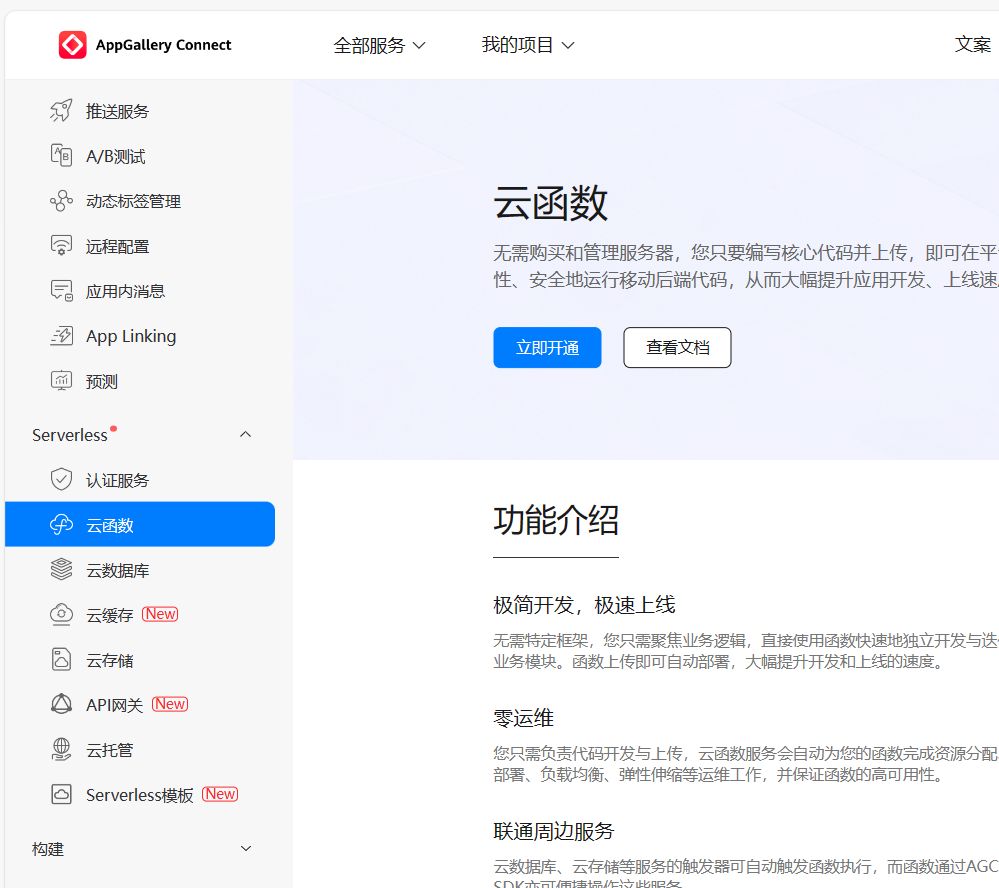The height and width of the screenshot is (888, 999).
Task: Click the 功能介绍 heading
Action: (x=556, y=520)
